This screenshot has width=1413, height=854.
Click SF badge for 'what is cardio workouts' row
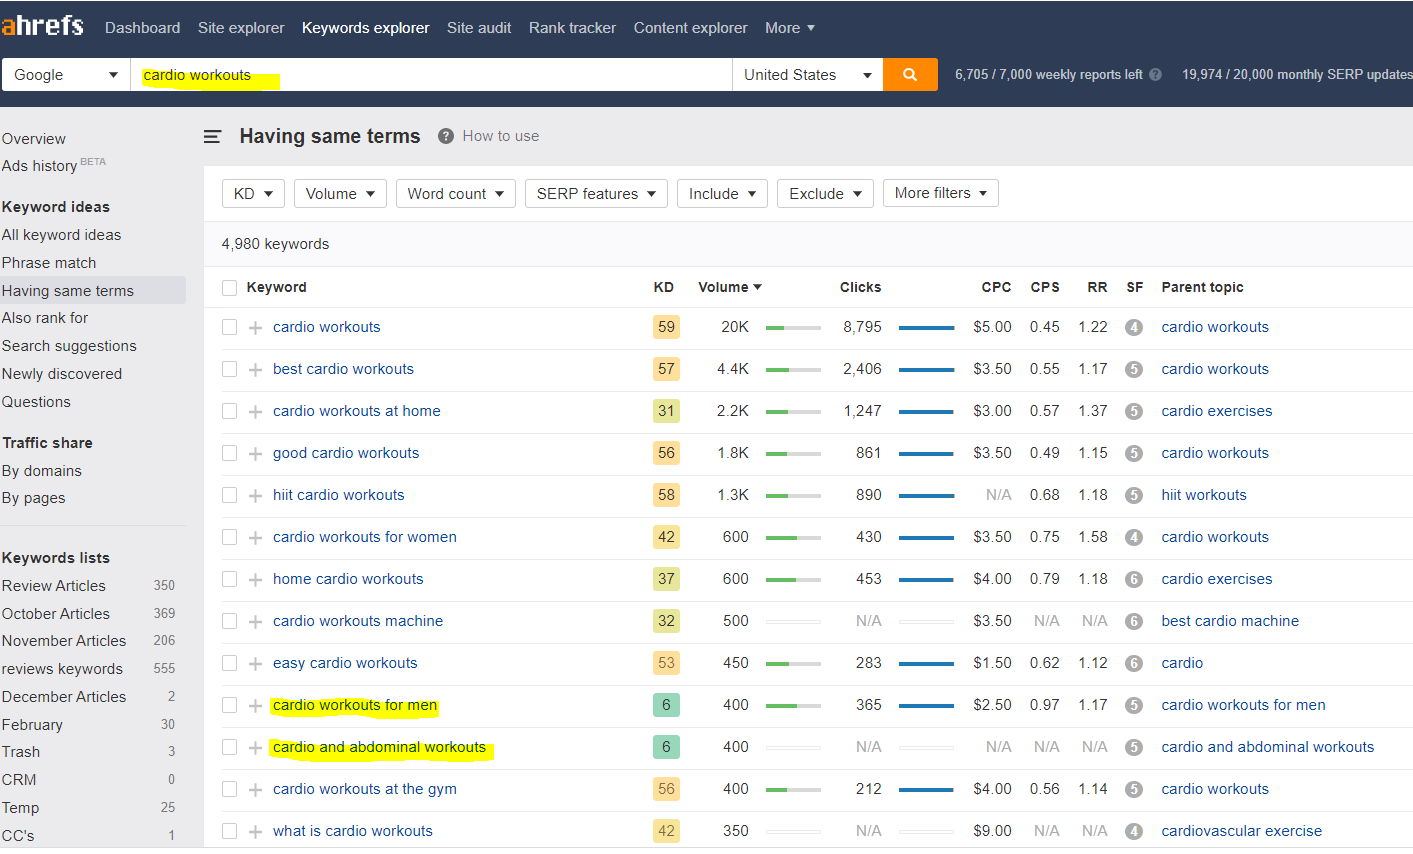point(1134,831)
